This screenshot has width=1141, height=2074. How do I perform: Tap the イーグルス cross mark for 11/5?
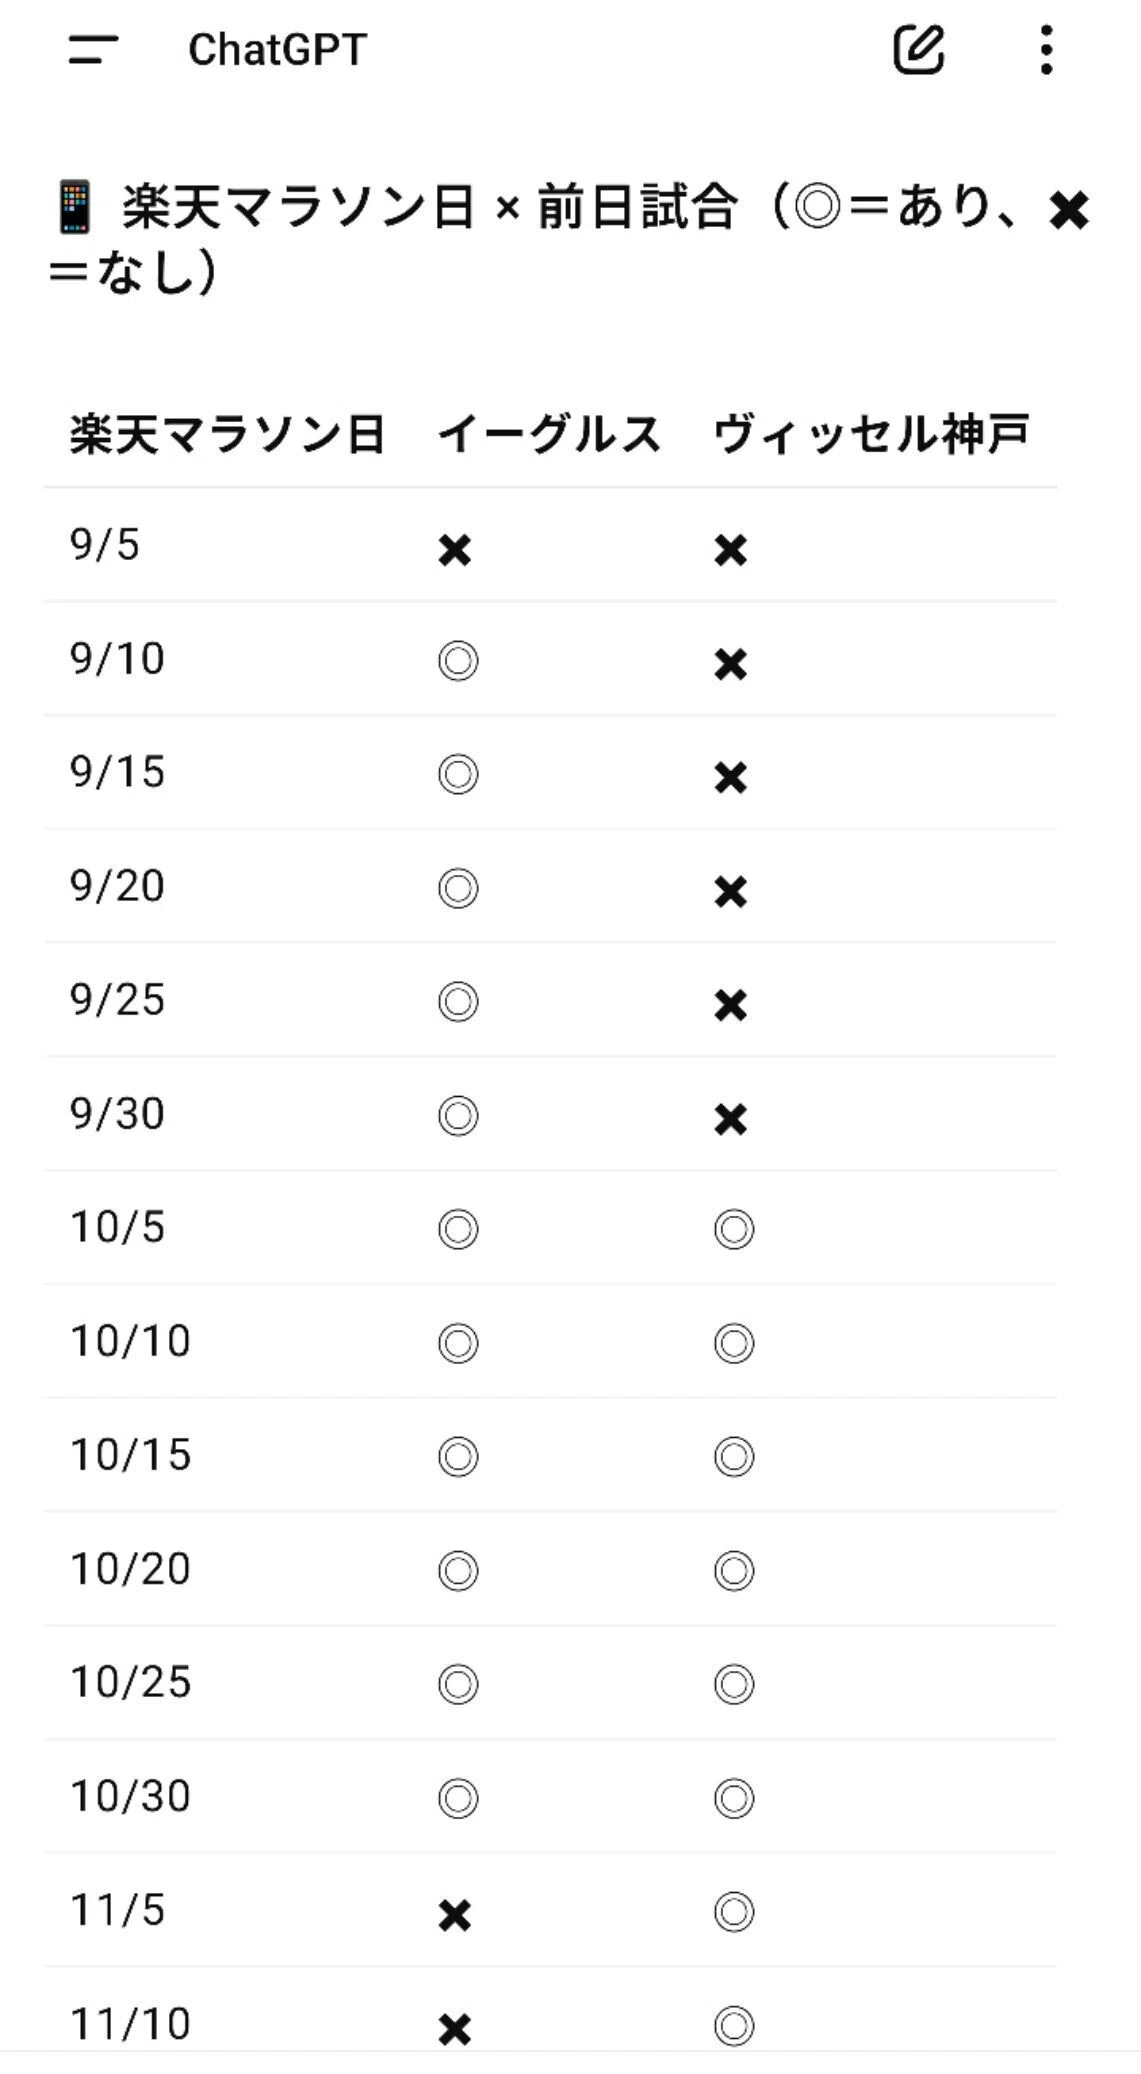(x=455, y=1915)
